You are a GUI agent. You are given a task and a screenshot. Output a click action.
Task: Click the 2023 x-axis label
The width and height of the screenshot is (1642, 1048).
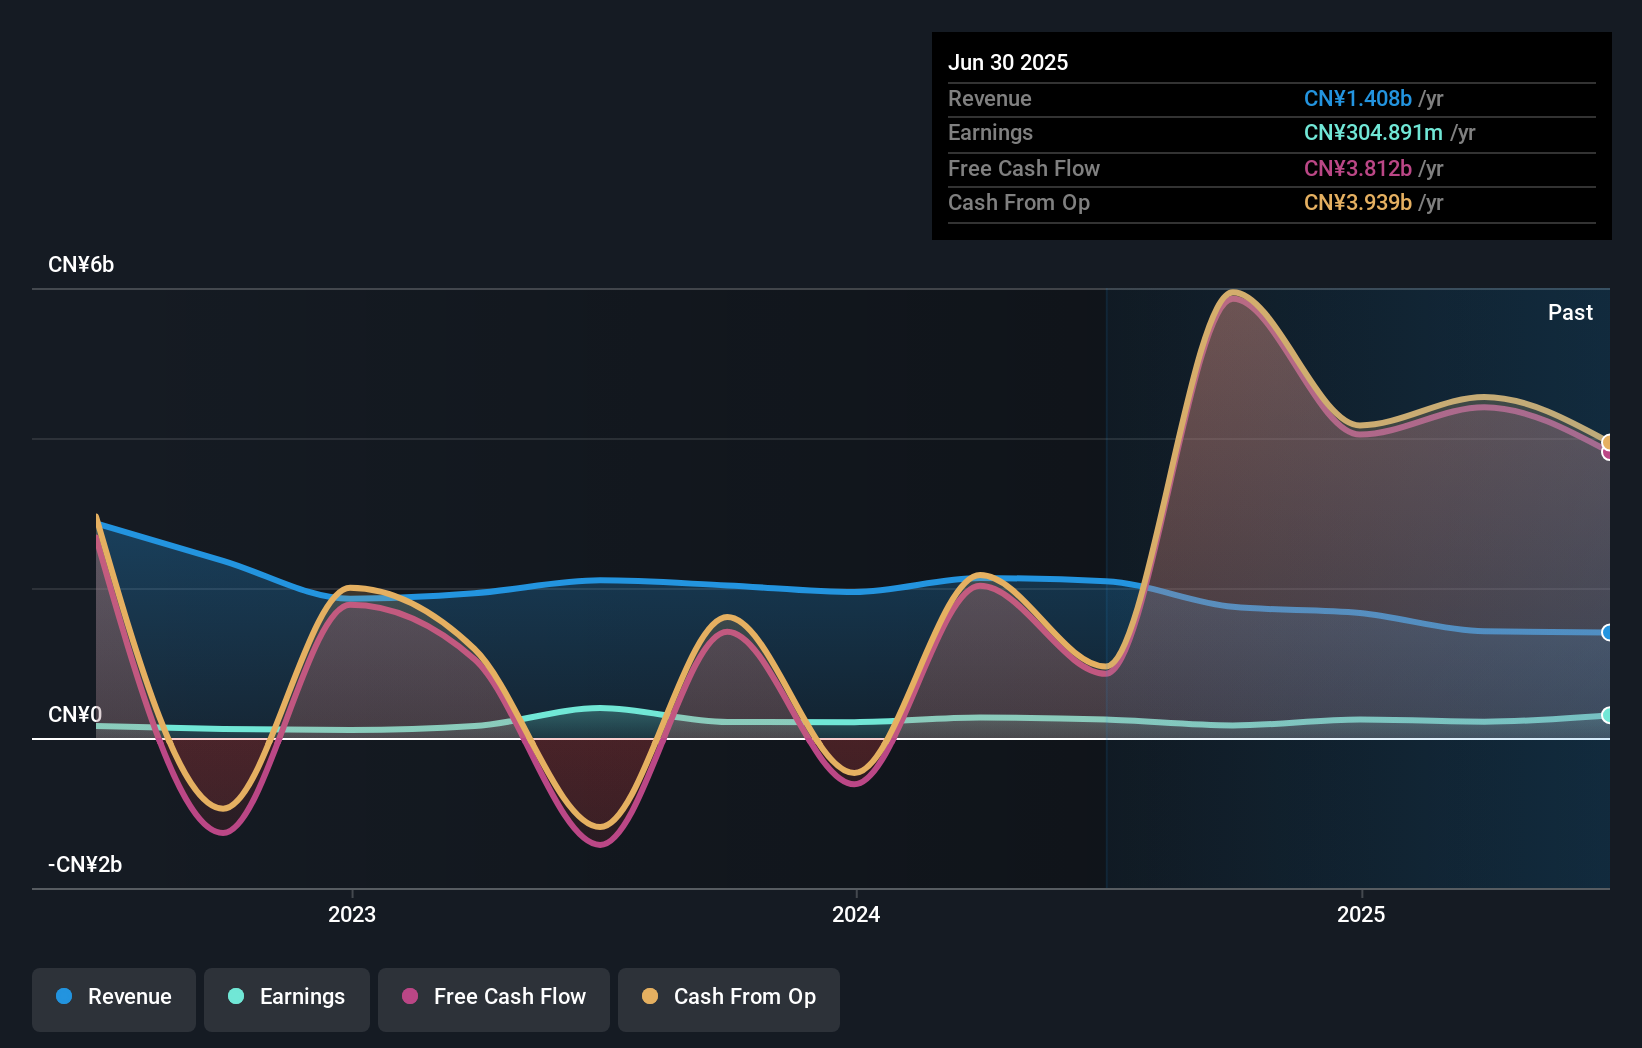point(352,914)
